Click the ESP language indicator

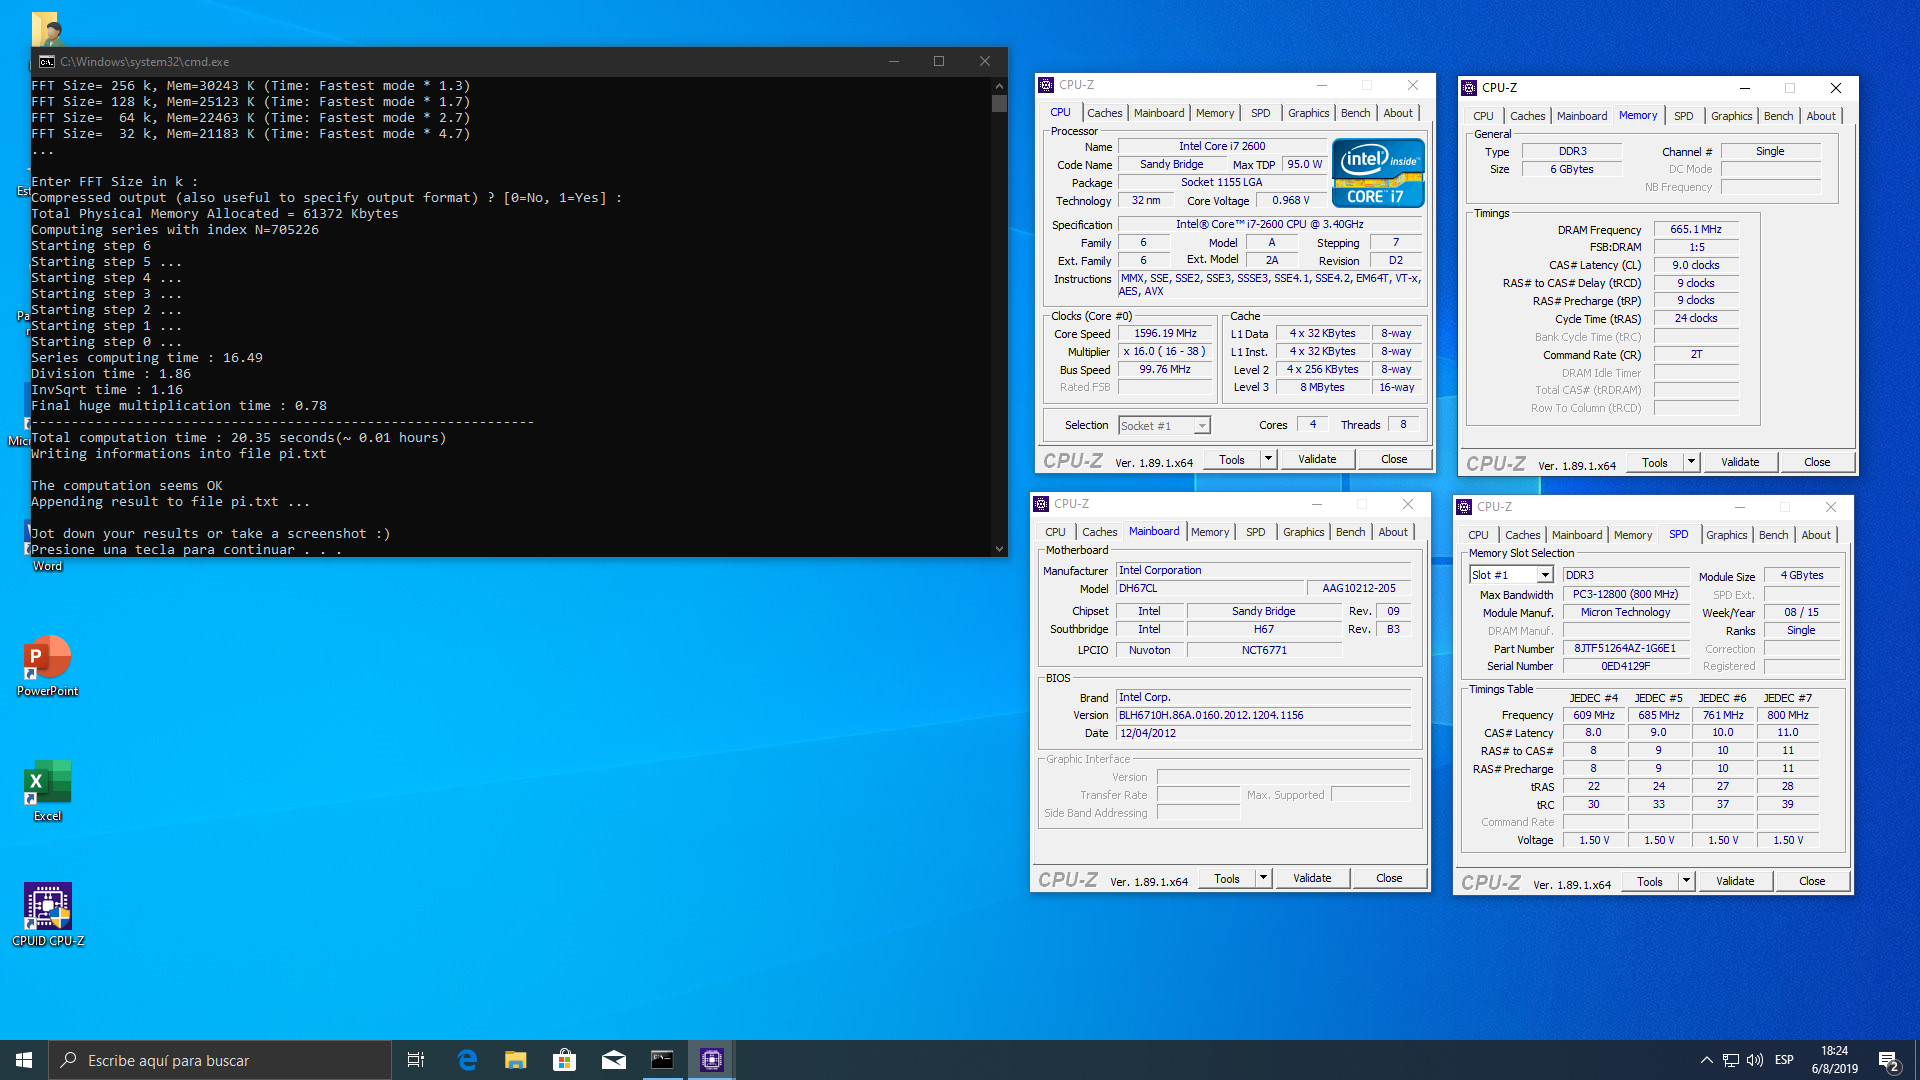1784,1060
